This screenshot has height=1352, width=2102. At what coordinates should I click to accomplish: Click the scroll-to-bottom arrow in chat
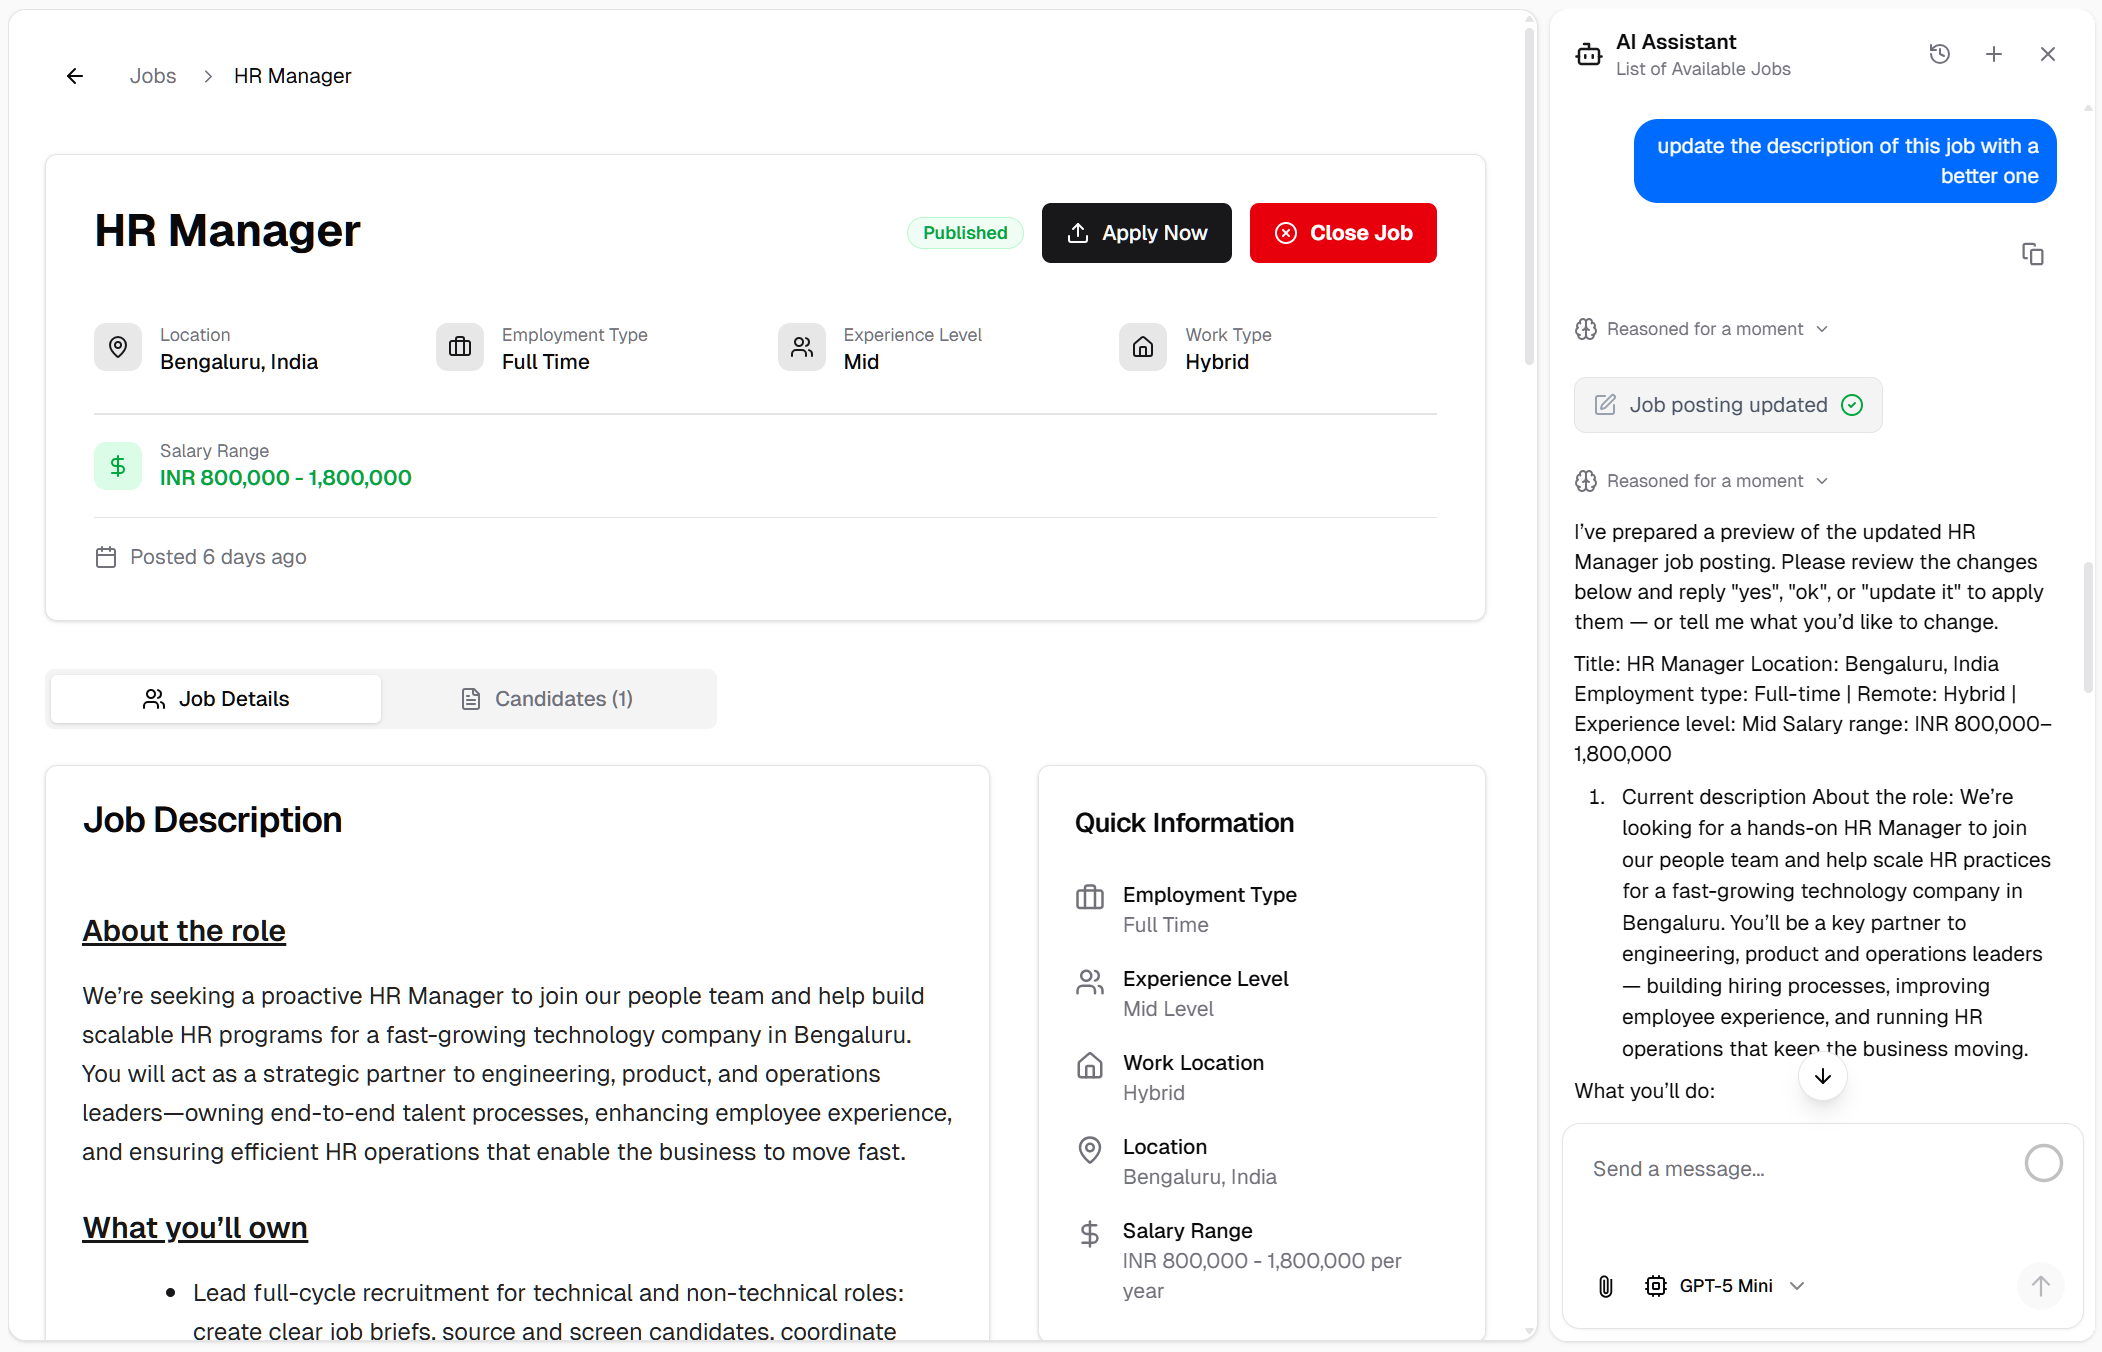coord(1822,1077)
